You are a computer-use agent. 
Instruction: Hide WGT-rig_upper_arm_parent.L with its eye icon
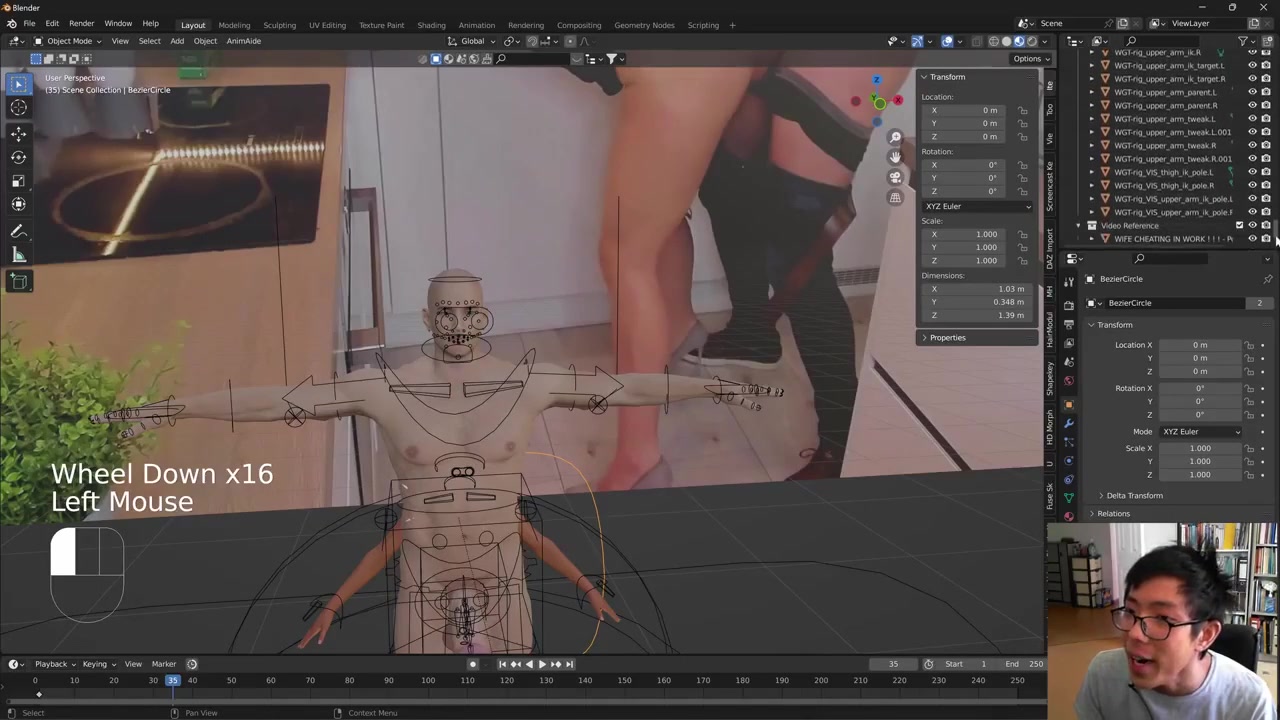tap(1251, 92)
